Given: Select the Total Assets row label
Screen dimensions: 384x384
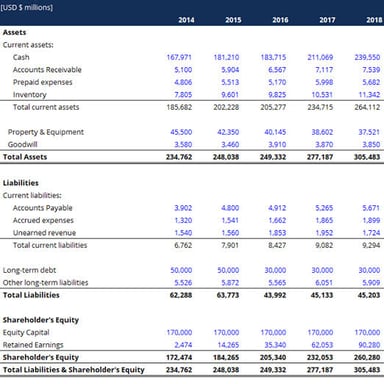Looking at the screenshot, I should tap(25, 157).
